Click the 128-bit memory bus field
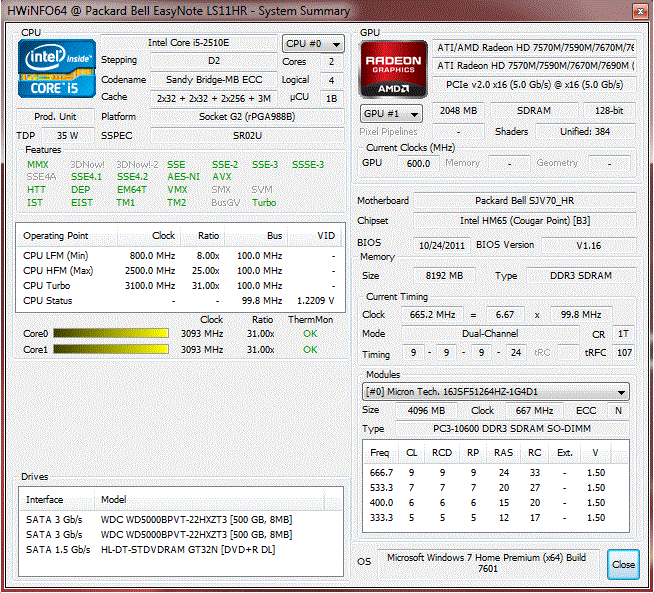Viewport: 654px width, 593px height. point(609,111)
